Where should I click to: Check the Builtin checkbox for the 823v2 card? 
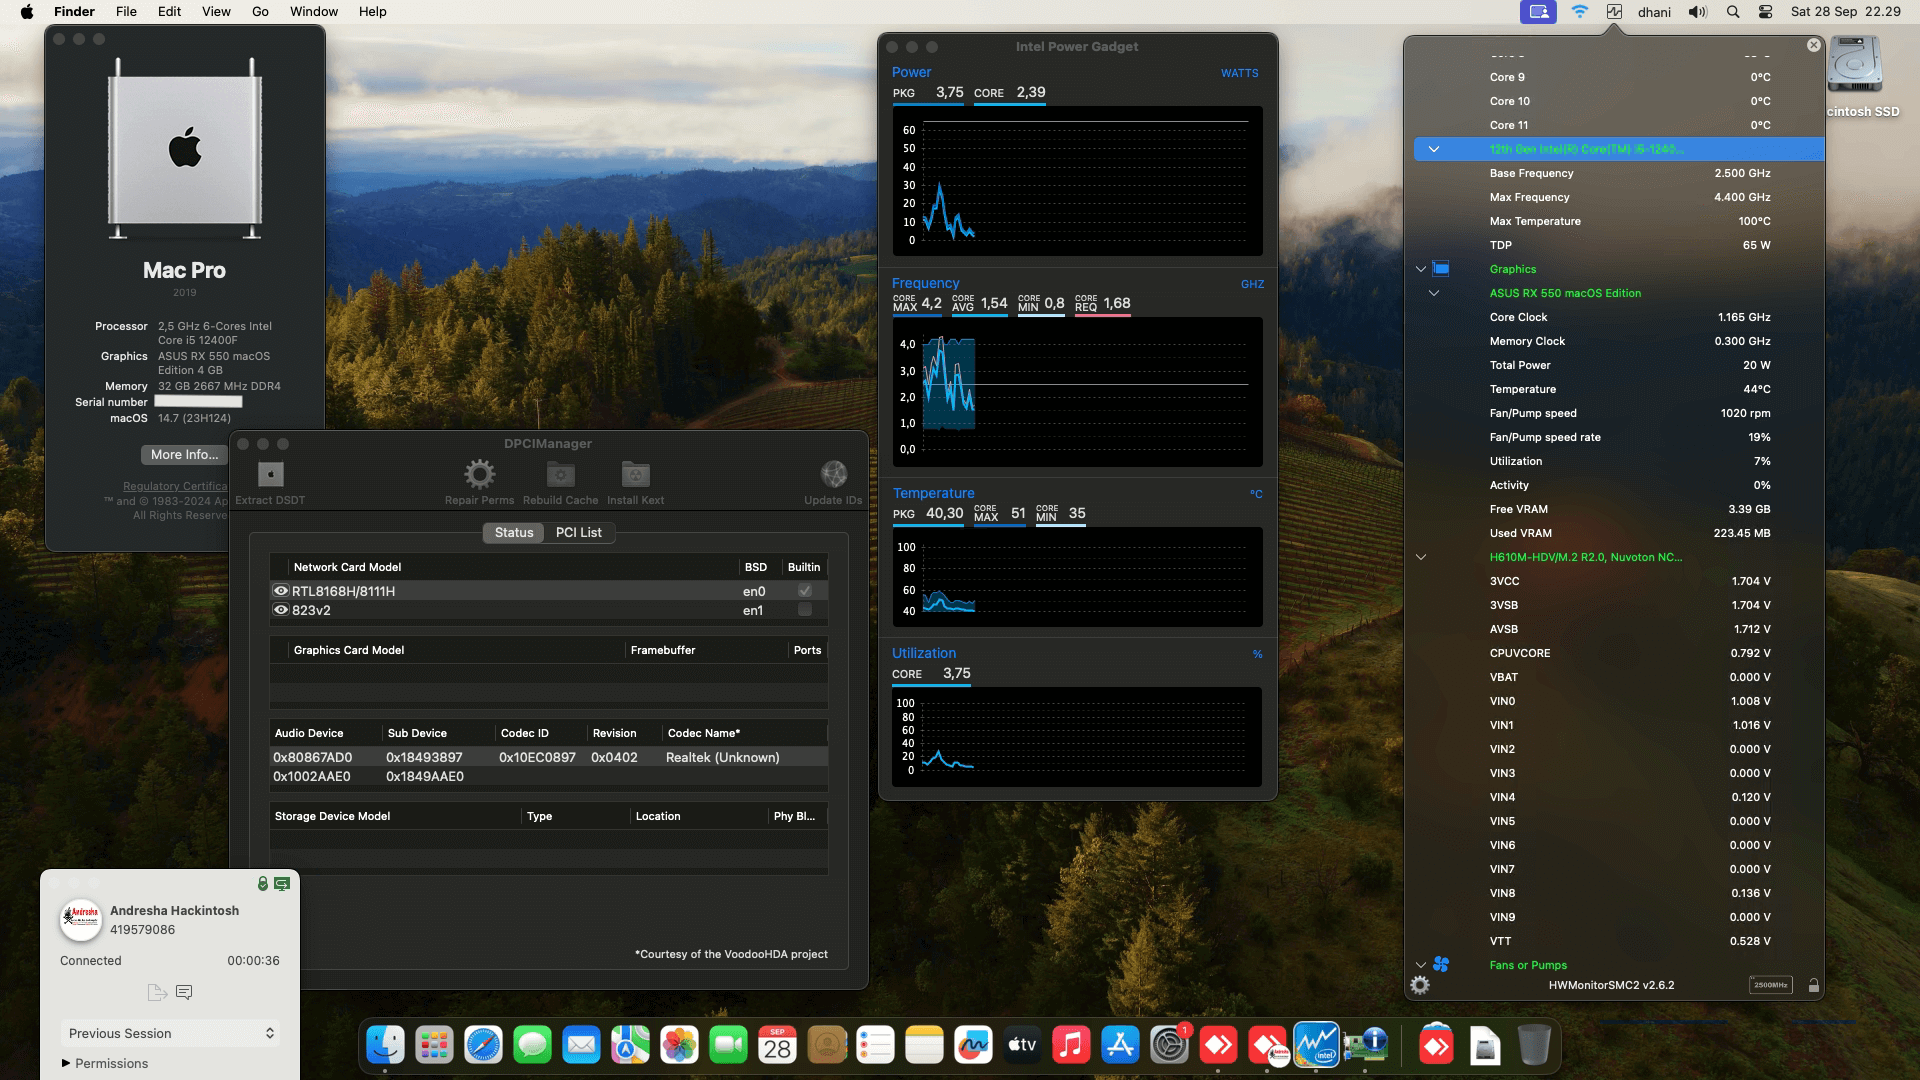tap(804, 610)
